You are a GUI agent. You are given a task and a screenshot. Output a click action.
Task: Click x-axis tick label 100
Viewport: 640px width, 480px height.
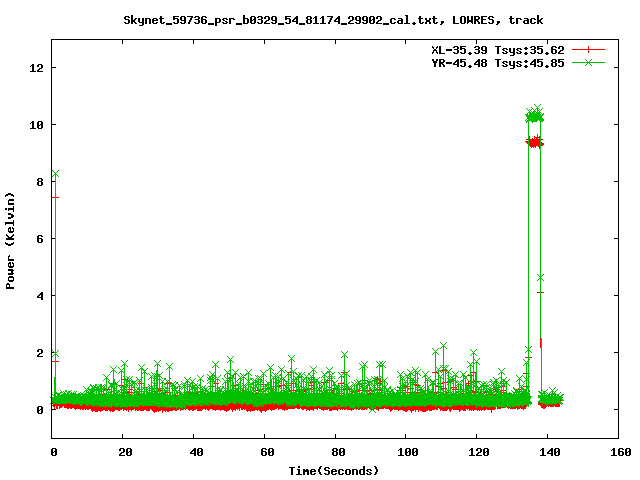point(408,452)
